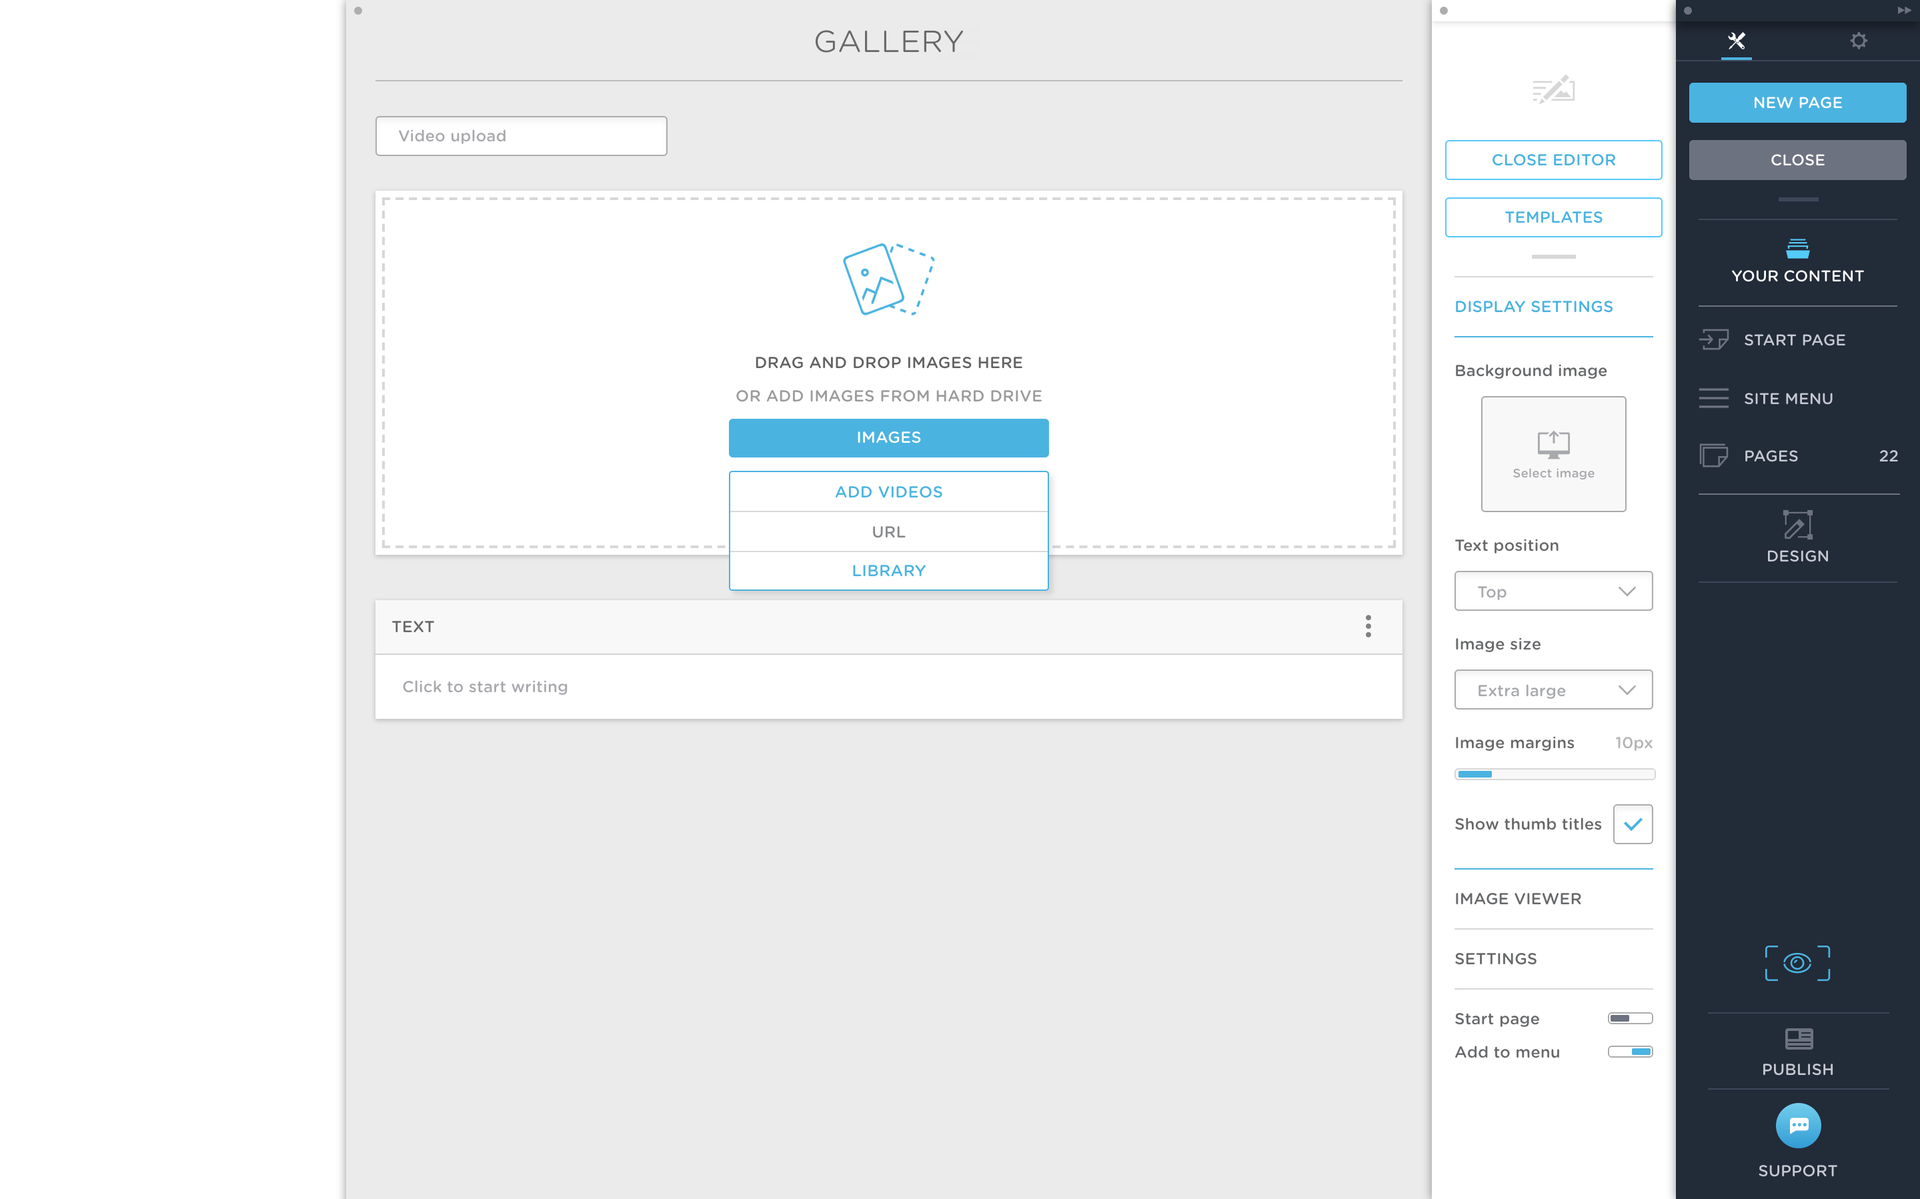Click the Gallery page heading
Image resolution: width=1920 pixels, height=1199 pixels.
tap(888, 42)
